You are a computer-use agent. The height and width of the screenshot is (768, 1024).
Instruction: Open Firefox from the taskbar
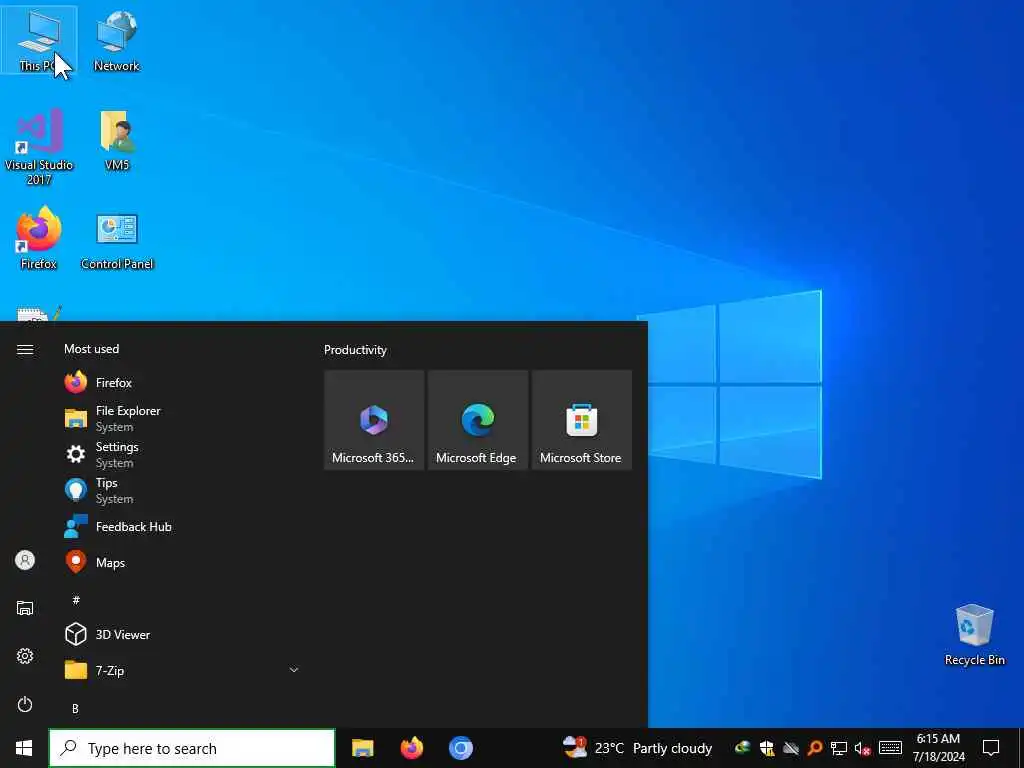[x=411, y=748]
